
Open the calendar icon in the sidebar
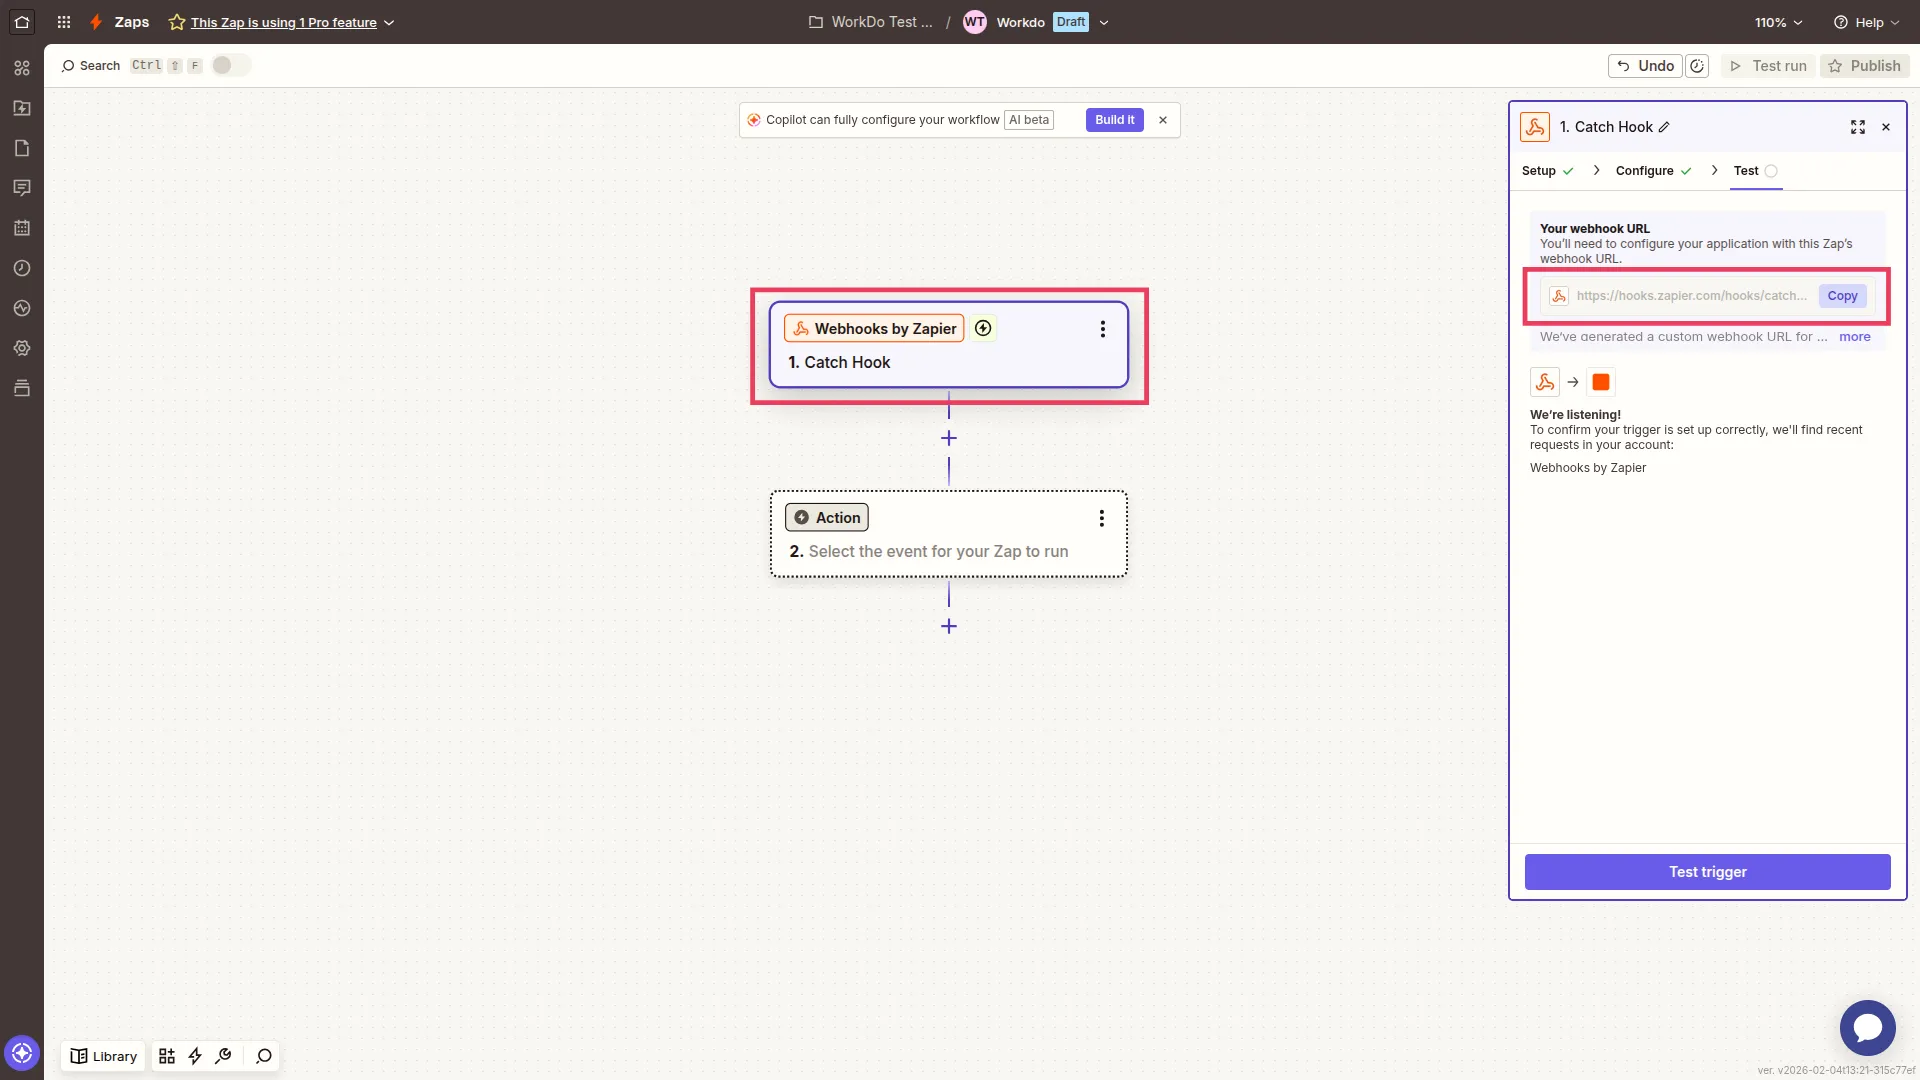tap(22, 228)
